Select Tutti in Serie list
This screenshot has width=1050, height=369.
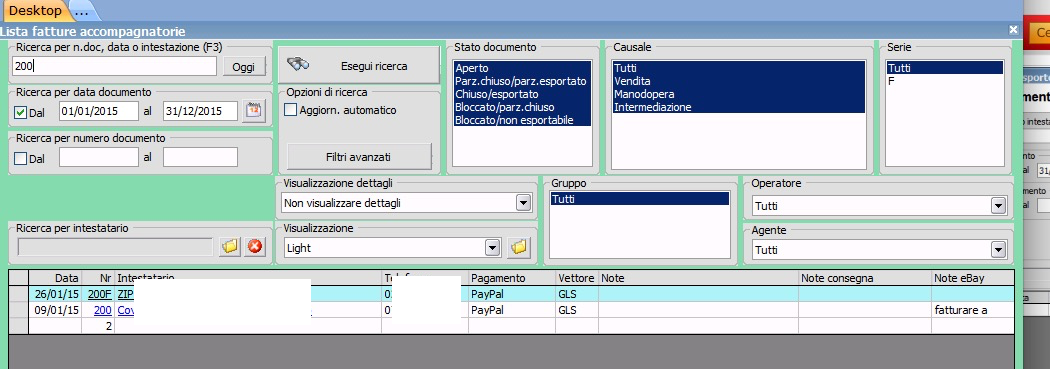click(x=944, y=68)
